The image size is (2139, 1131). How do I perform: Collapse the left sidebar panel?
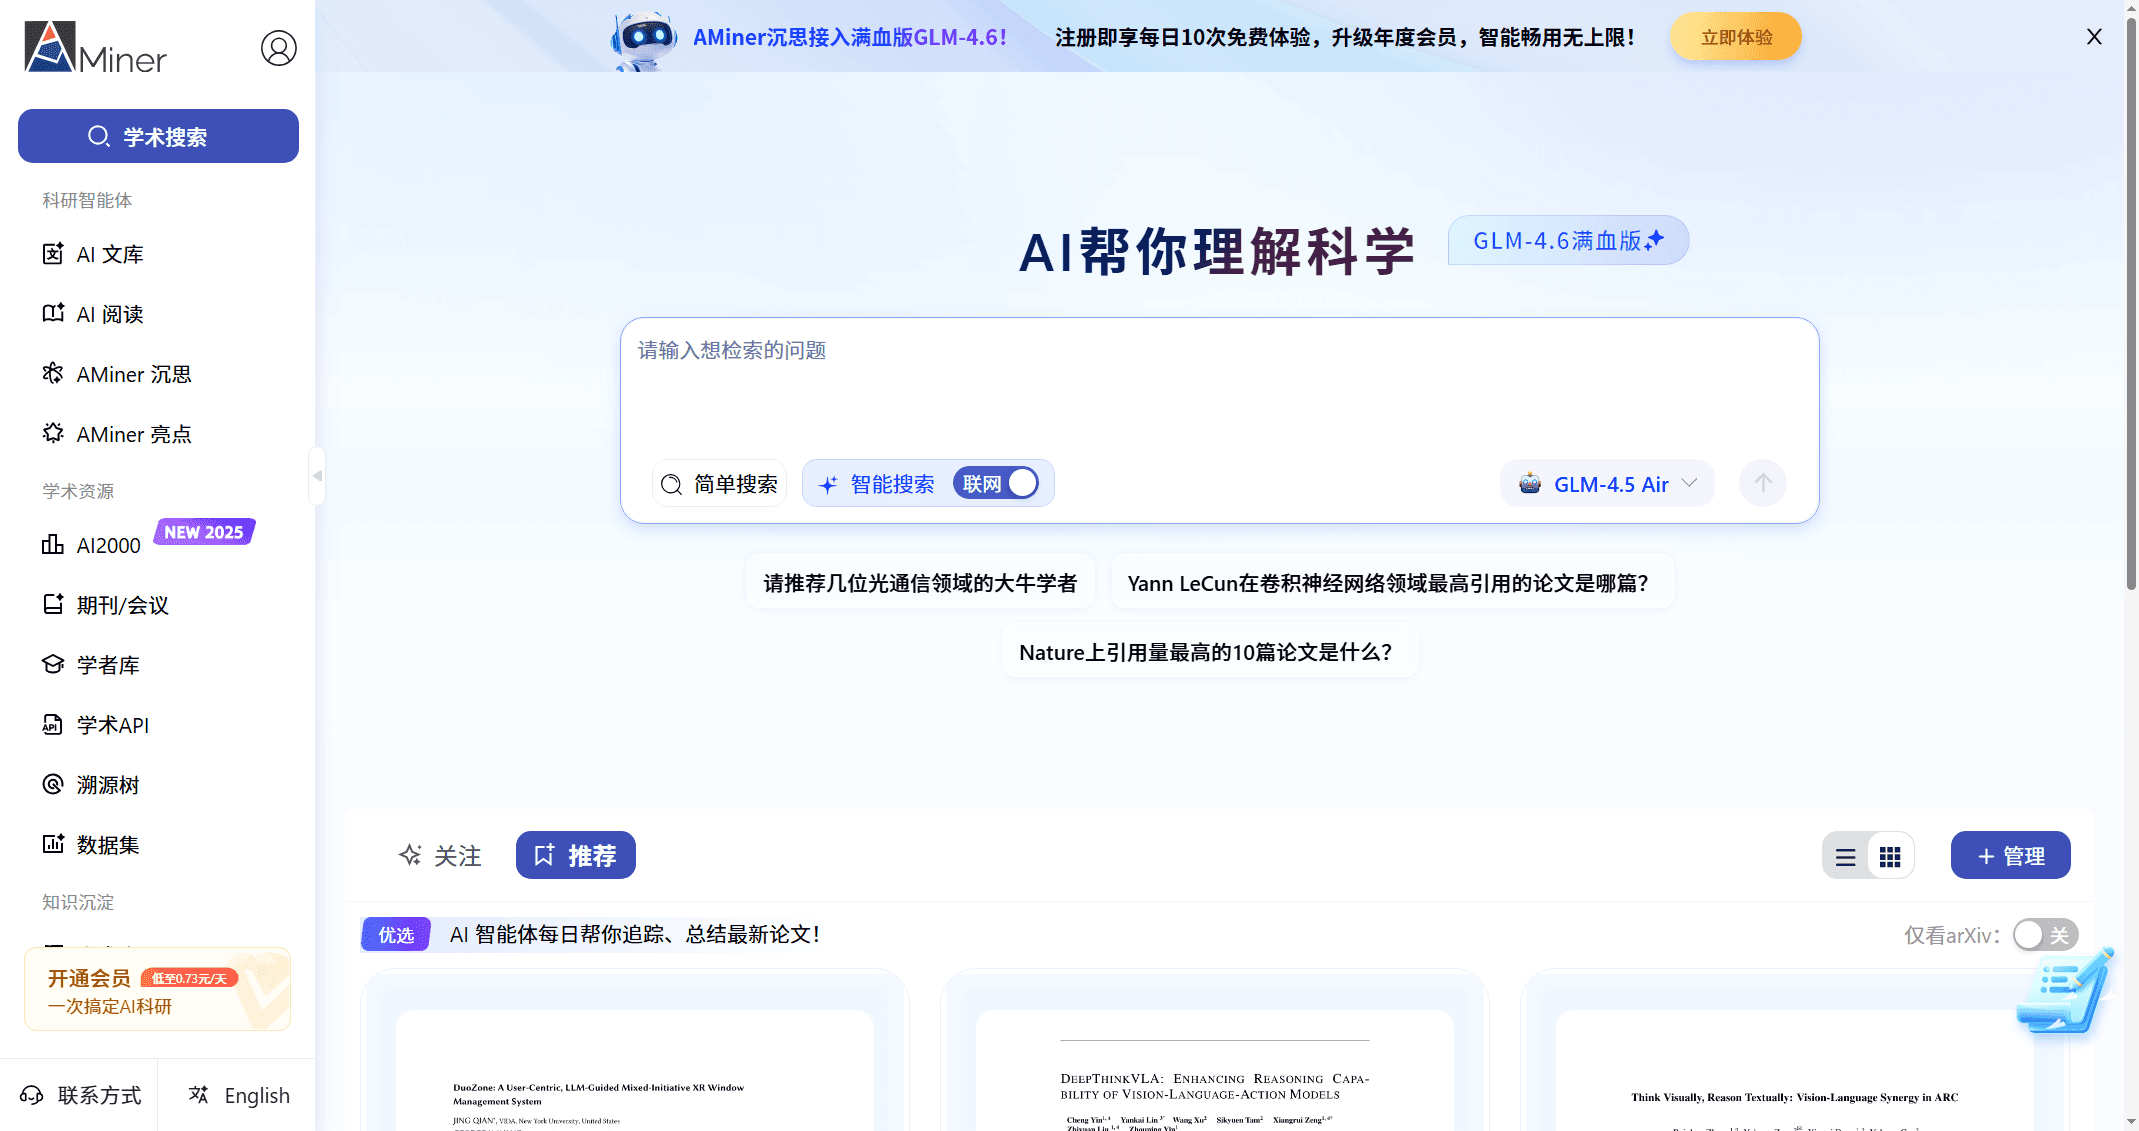coord(317,477)
